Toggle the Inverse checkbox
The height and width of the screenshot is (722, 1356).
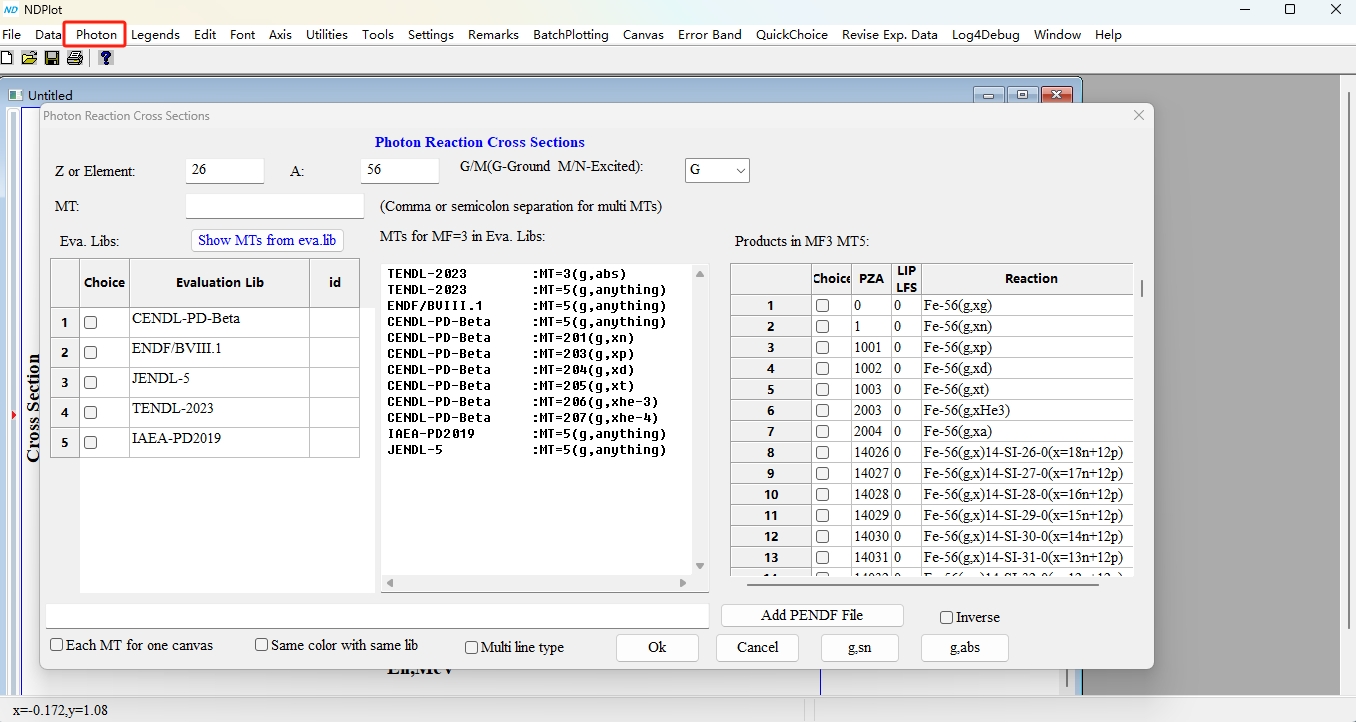[947, 617]
